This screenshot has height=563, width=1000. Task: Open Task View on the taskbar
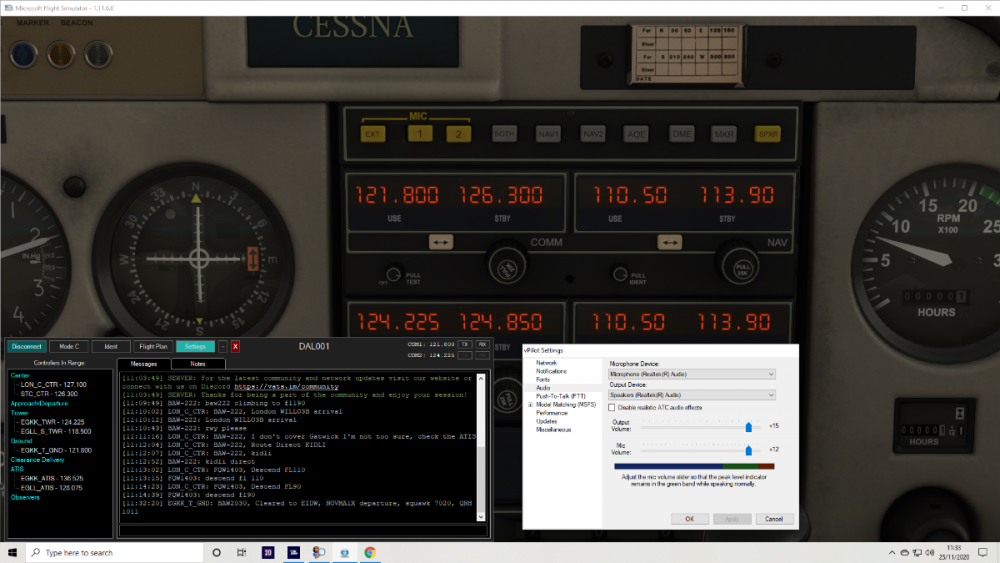pyautogui.click(x=241, y=552)
